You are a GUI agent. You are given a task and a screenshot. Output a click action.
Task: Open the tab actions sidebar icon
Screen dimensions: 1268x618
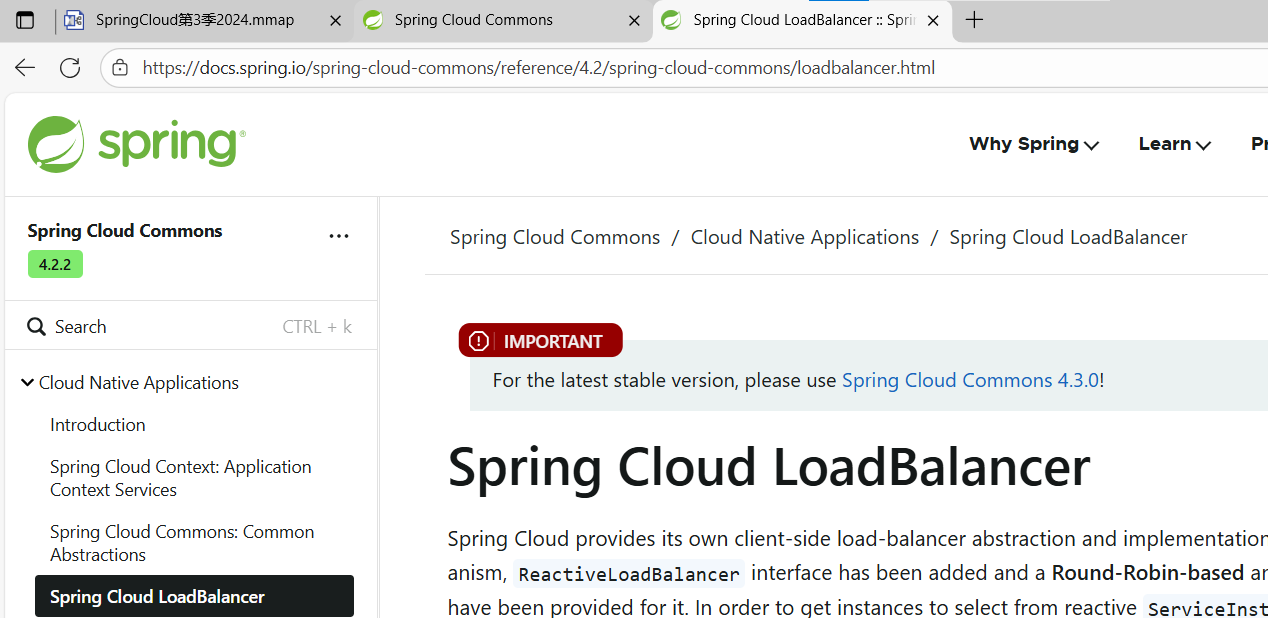pos(25,20)
